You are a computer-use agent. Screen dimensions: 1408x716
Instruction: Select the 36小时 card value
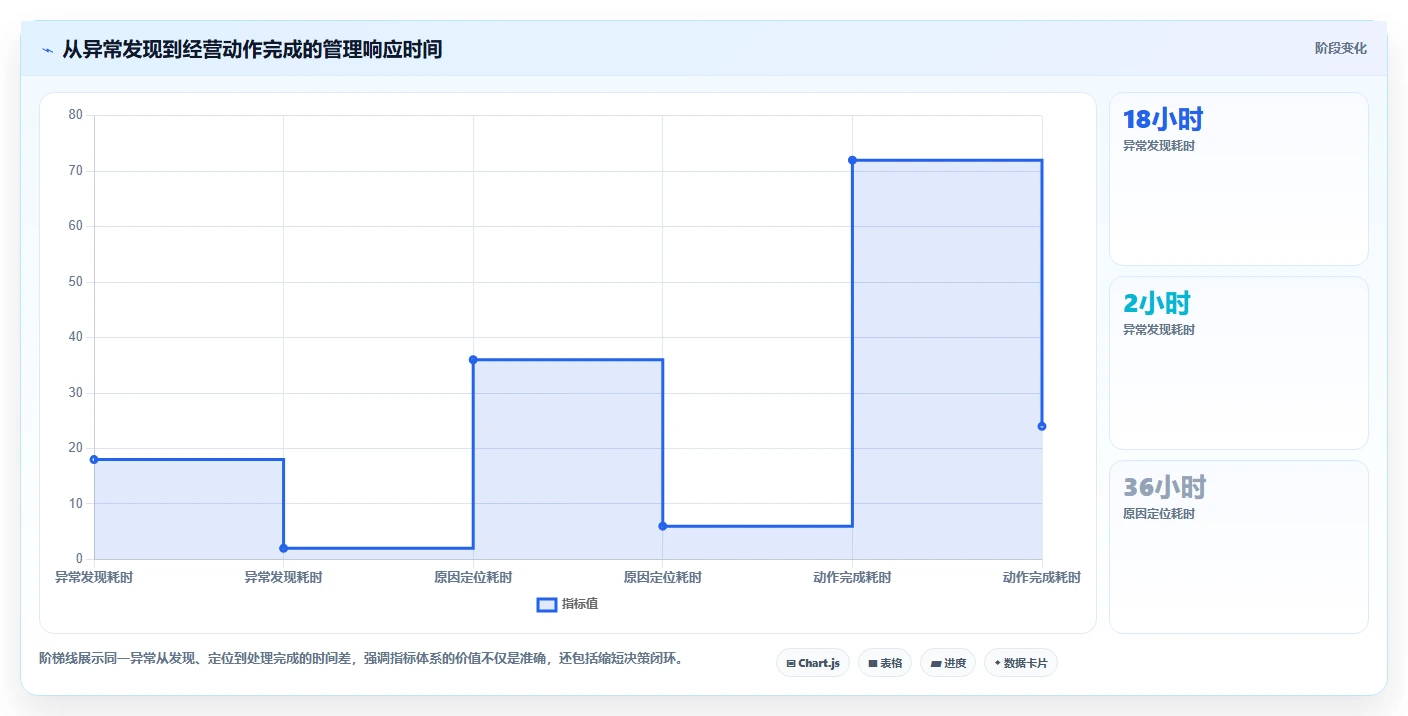pyautogui.click(x=1164, y=488)
